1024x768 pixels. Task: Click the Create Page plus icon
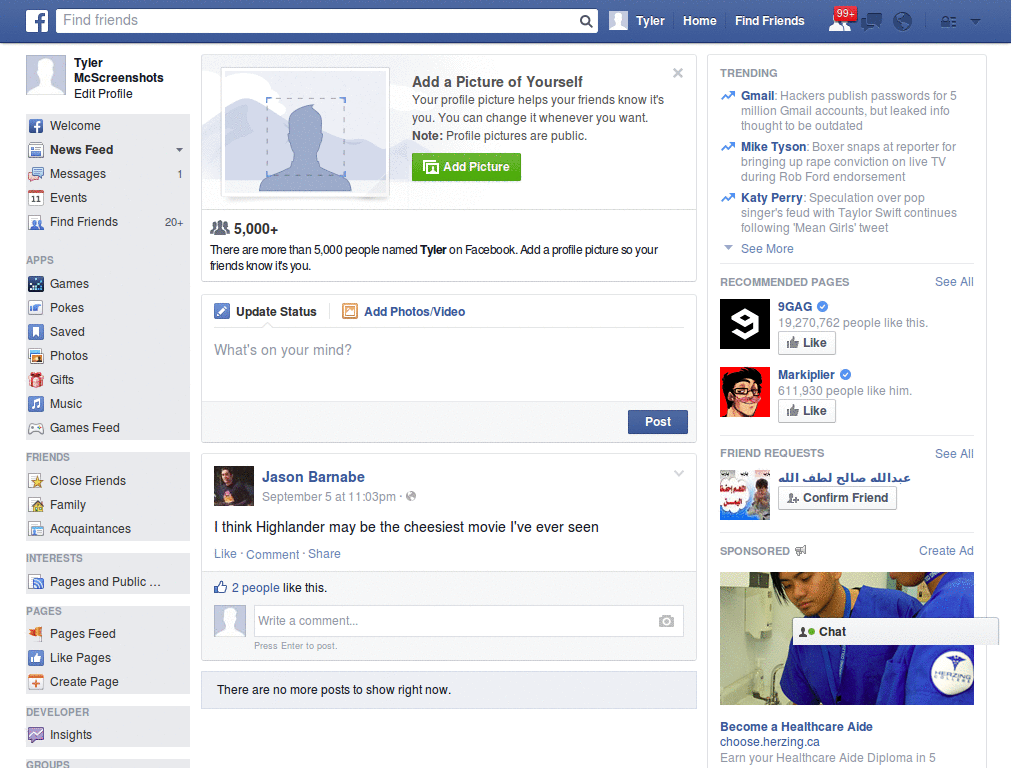(36, 682)
